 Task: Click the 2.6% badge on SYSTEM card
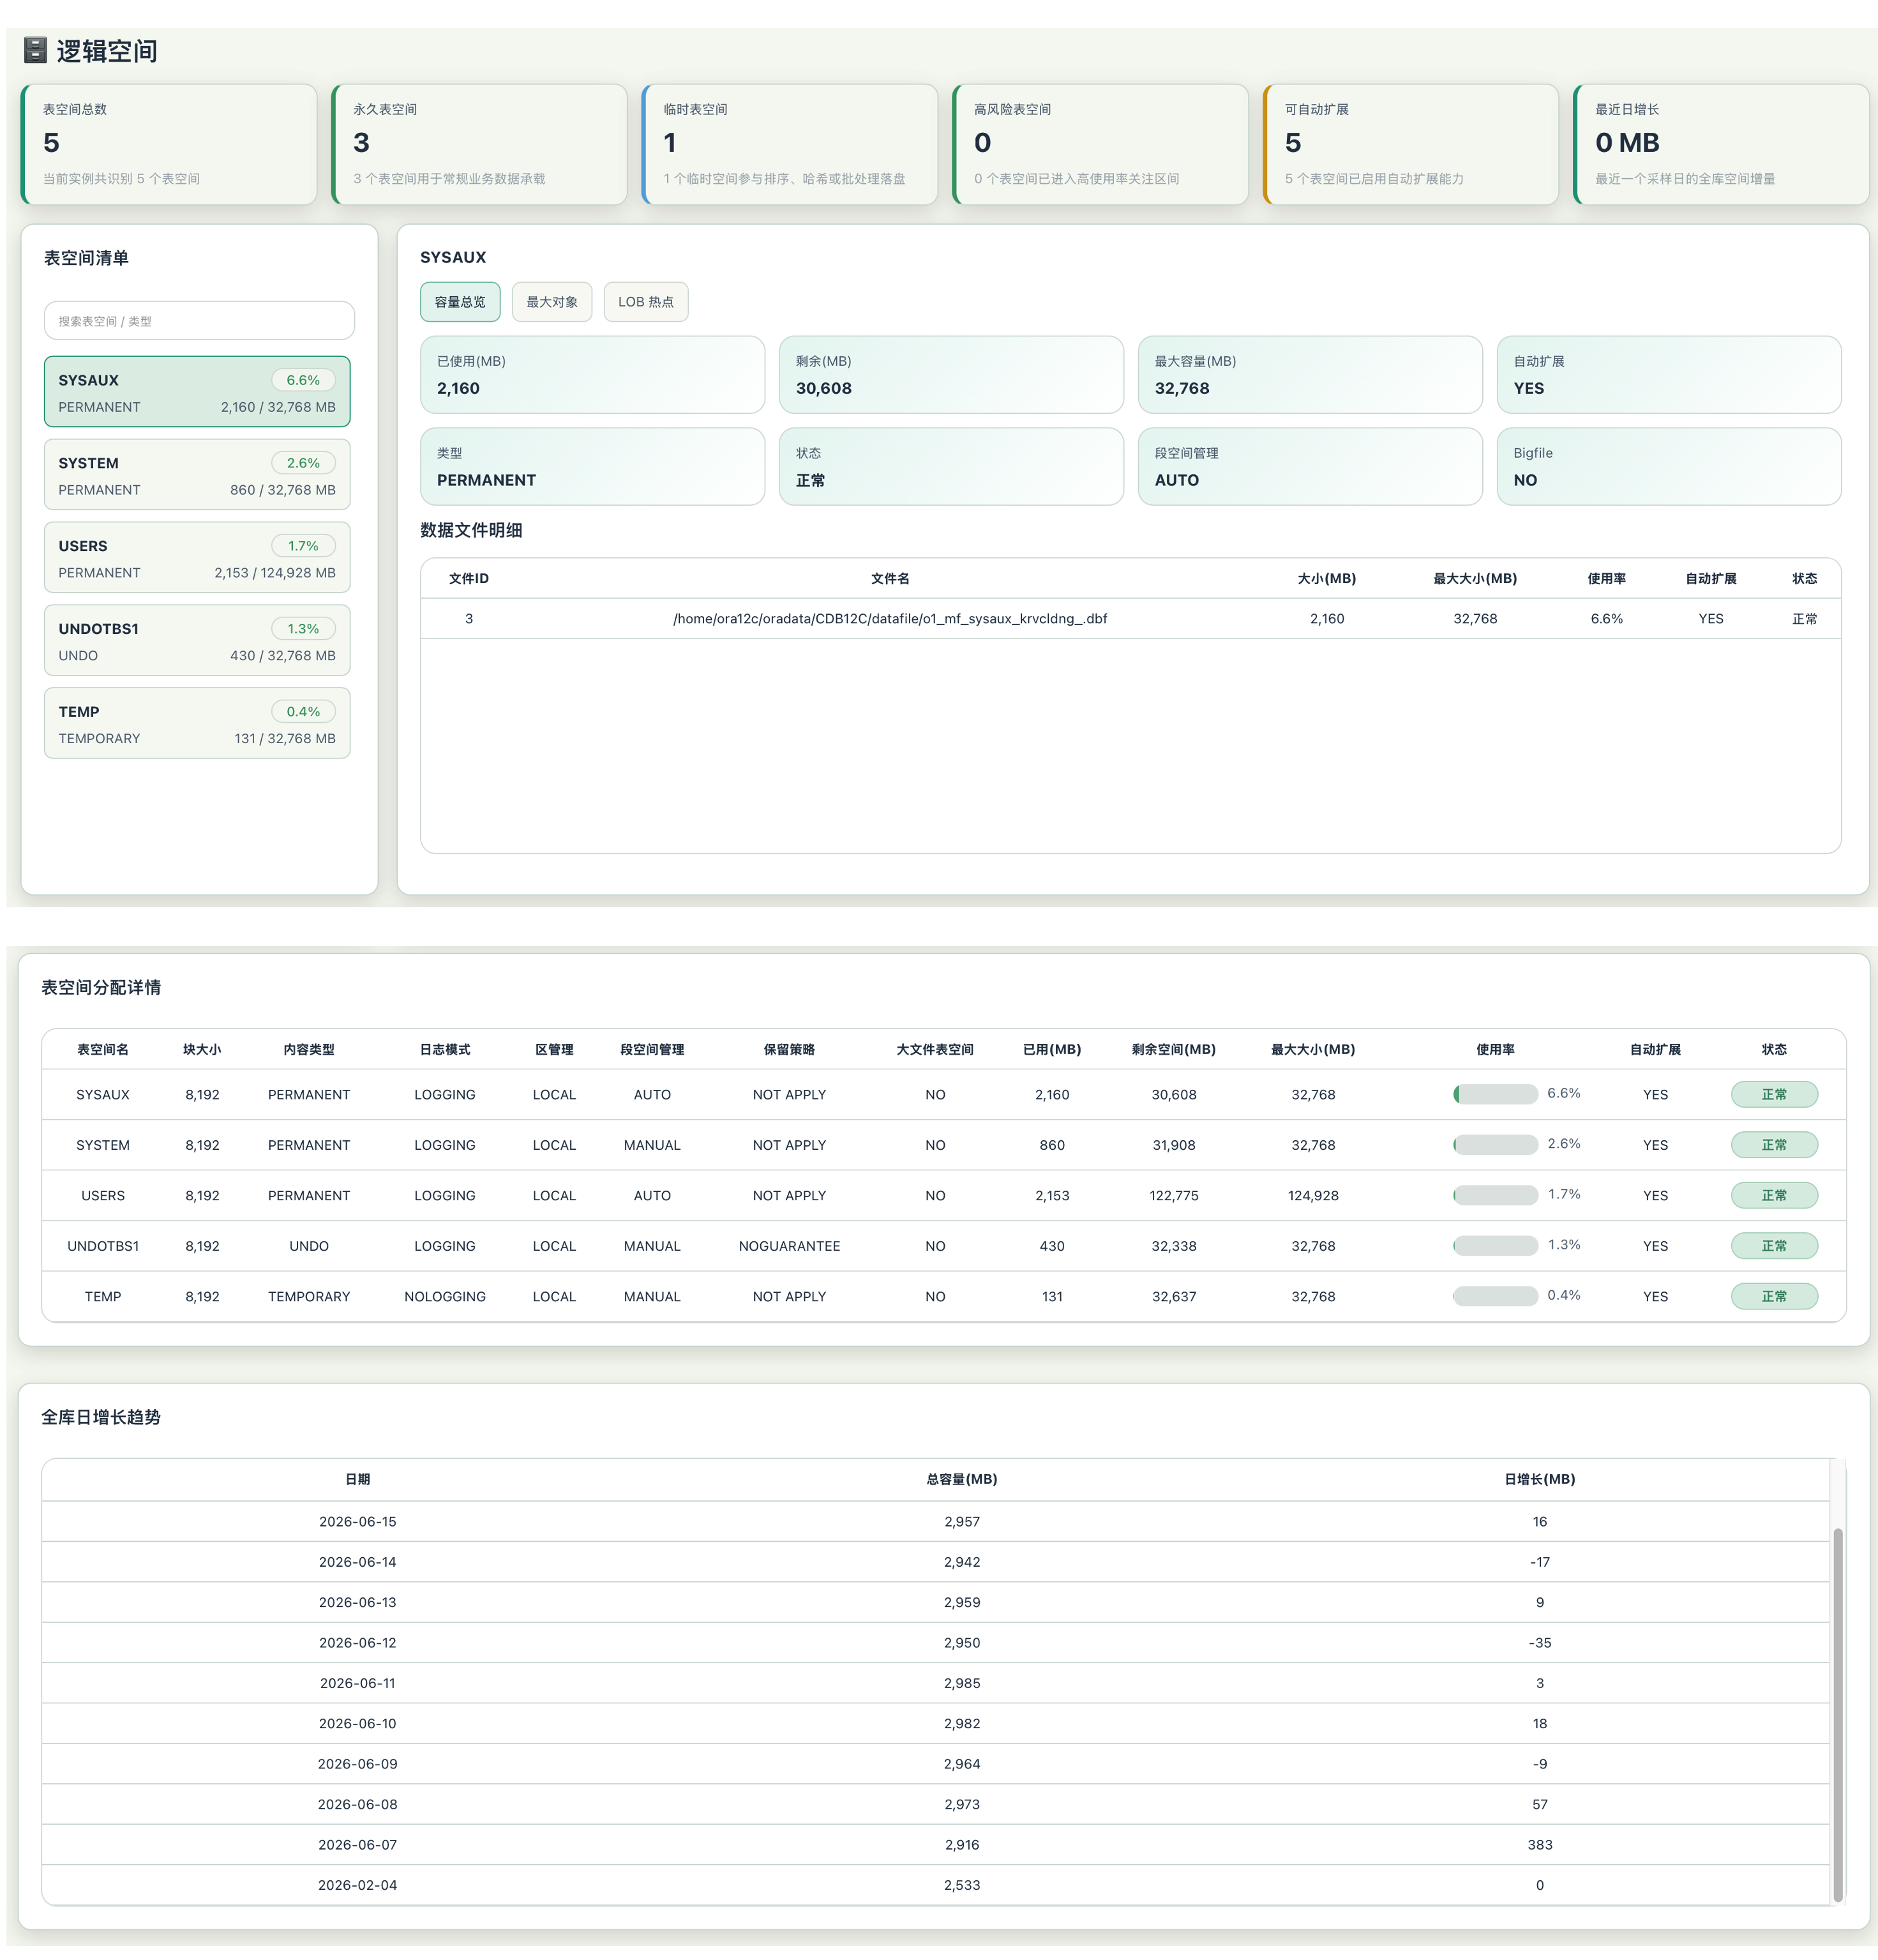pyautogui.click(x=303, y=463)
